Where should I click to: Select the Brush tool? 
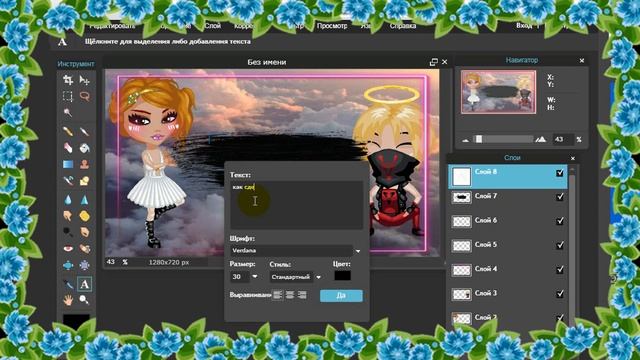click(84, 131)
